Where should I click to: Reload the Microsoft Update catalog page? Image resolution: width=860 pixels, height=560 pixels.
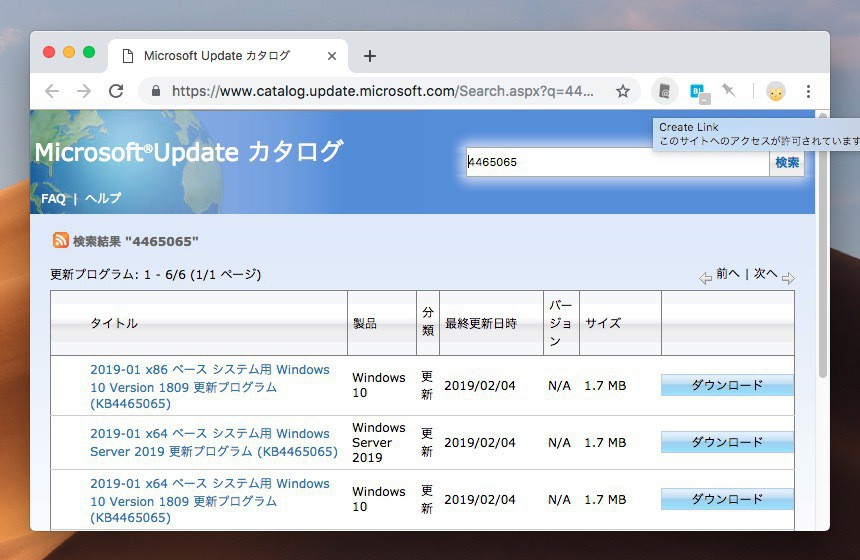[x=116, y=91]
